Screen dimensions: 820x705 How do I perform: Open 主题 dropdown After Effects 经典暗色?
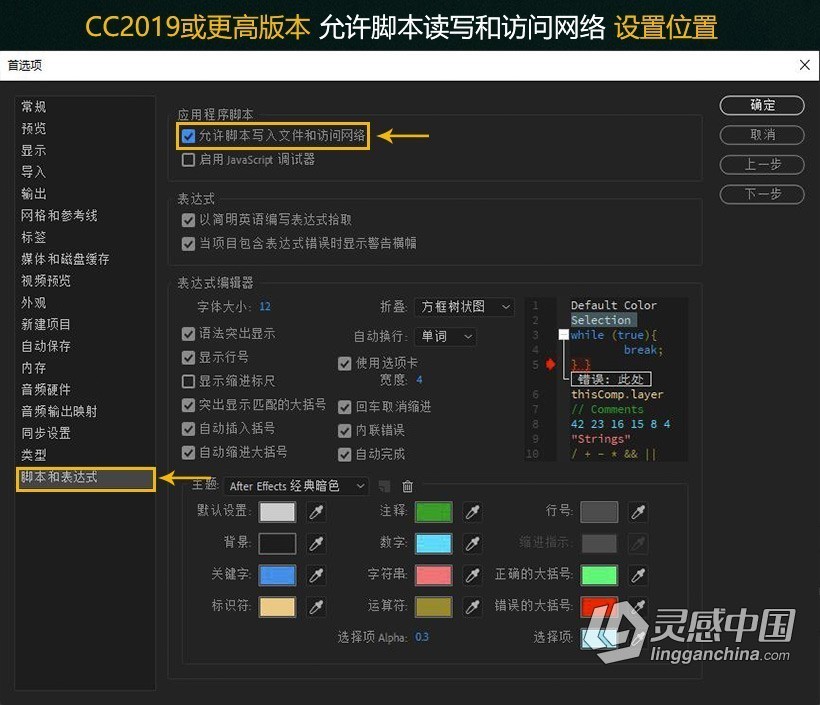pyautogui.click(x=296, y=486)
